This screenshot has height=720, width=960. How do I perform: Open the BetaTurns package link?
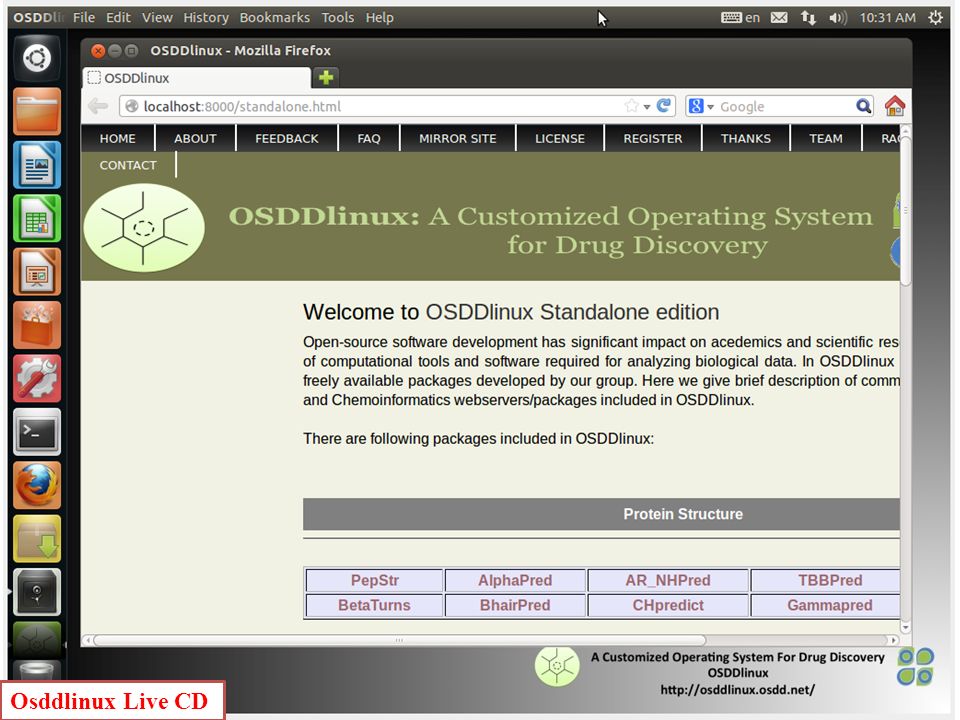[x=375, y=605]
